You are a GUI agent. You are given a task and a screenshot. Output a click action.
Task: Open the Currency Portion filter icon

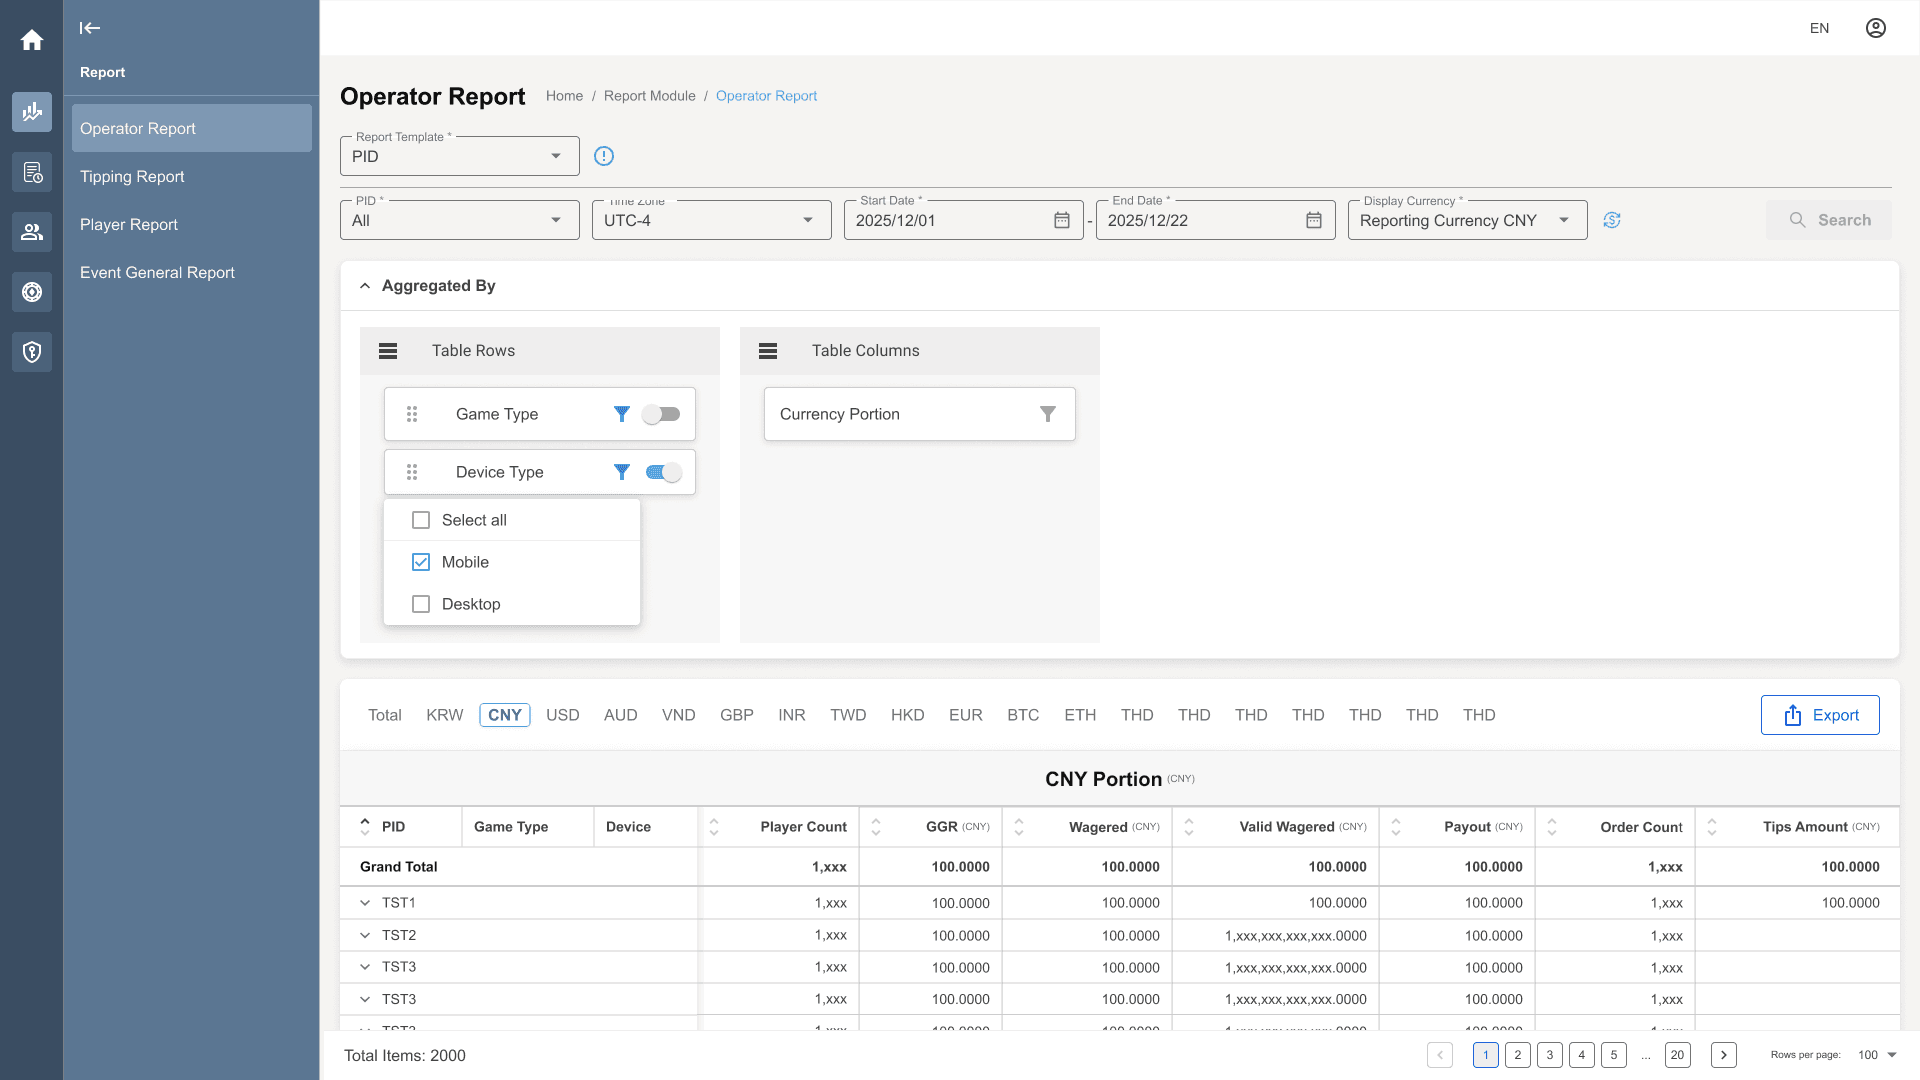coord(1048,414)
